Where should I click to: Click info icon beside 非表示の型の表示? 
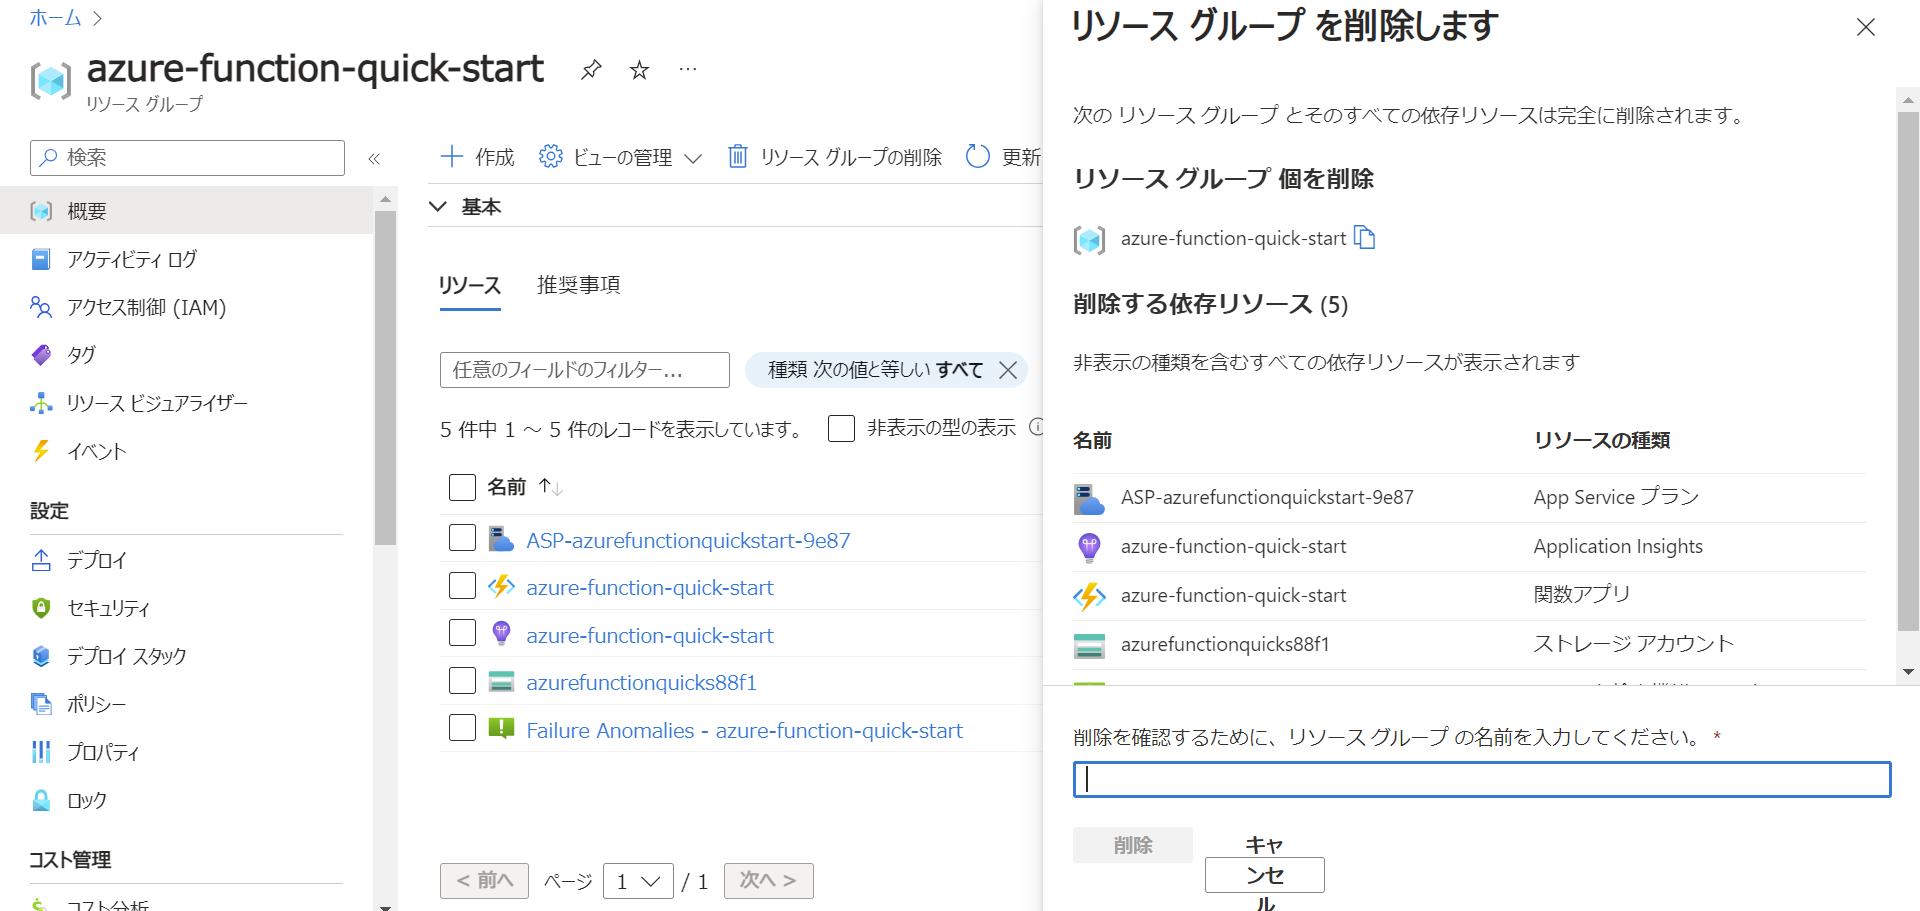pyautogui.click(x=1037, y=427)
